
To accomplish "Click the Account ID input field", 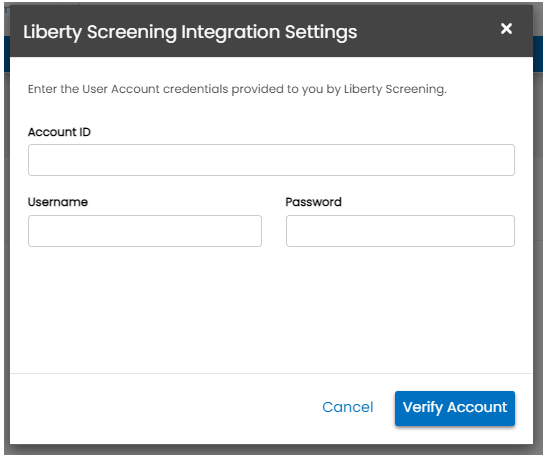I will (271, 160).
